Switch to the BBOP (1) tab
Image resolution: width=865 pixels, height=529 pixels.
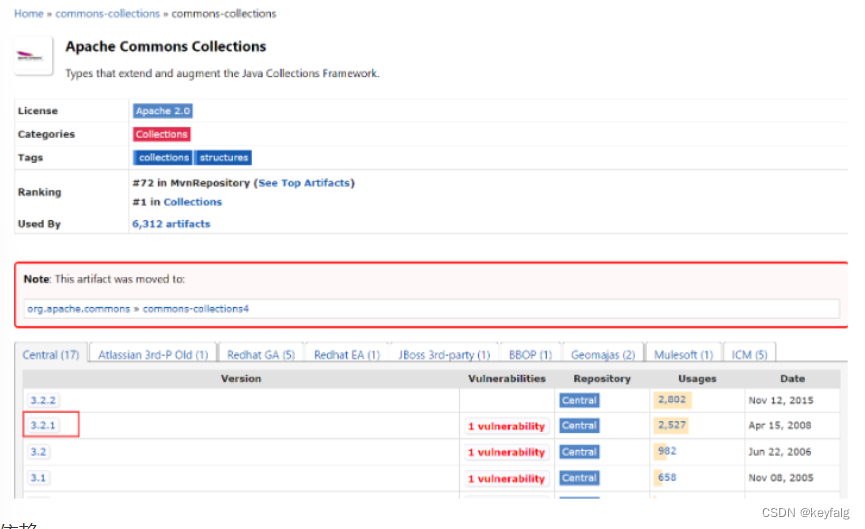click(530, 355)
